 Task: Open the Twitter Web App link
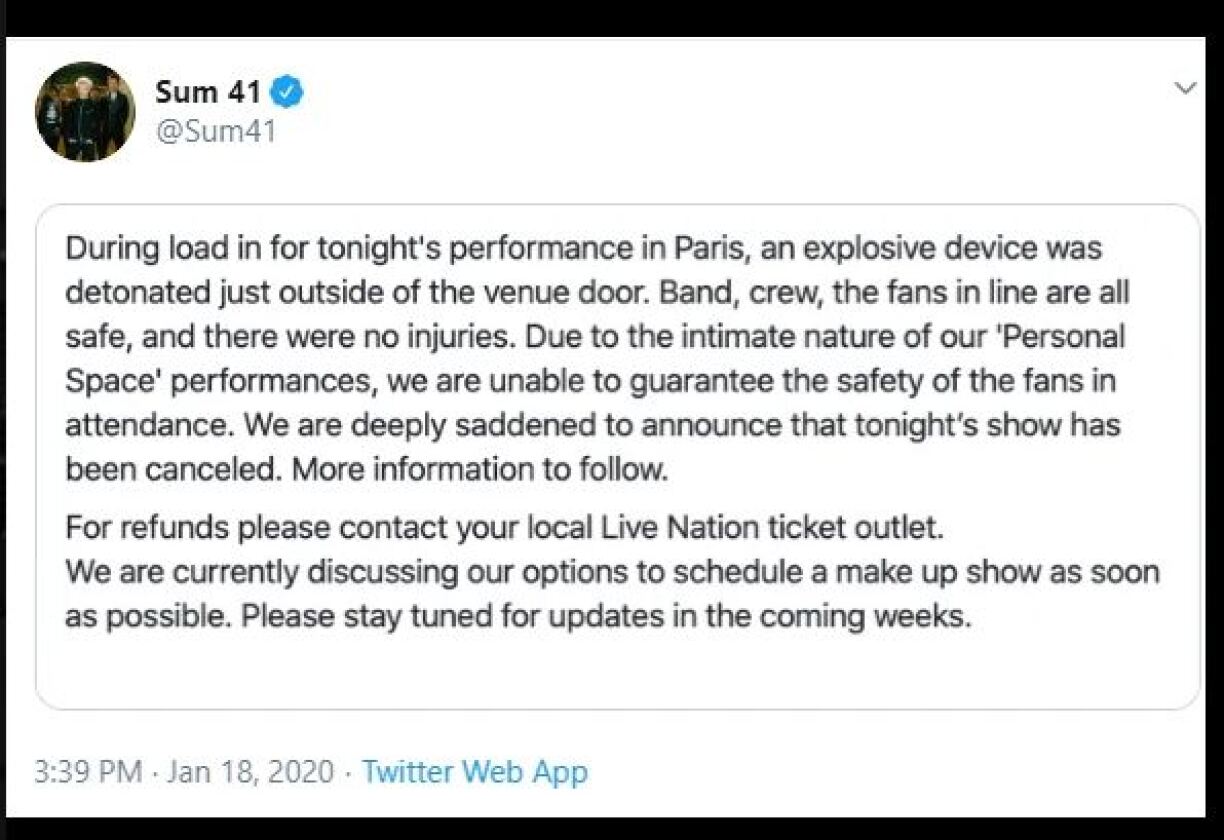474,772
